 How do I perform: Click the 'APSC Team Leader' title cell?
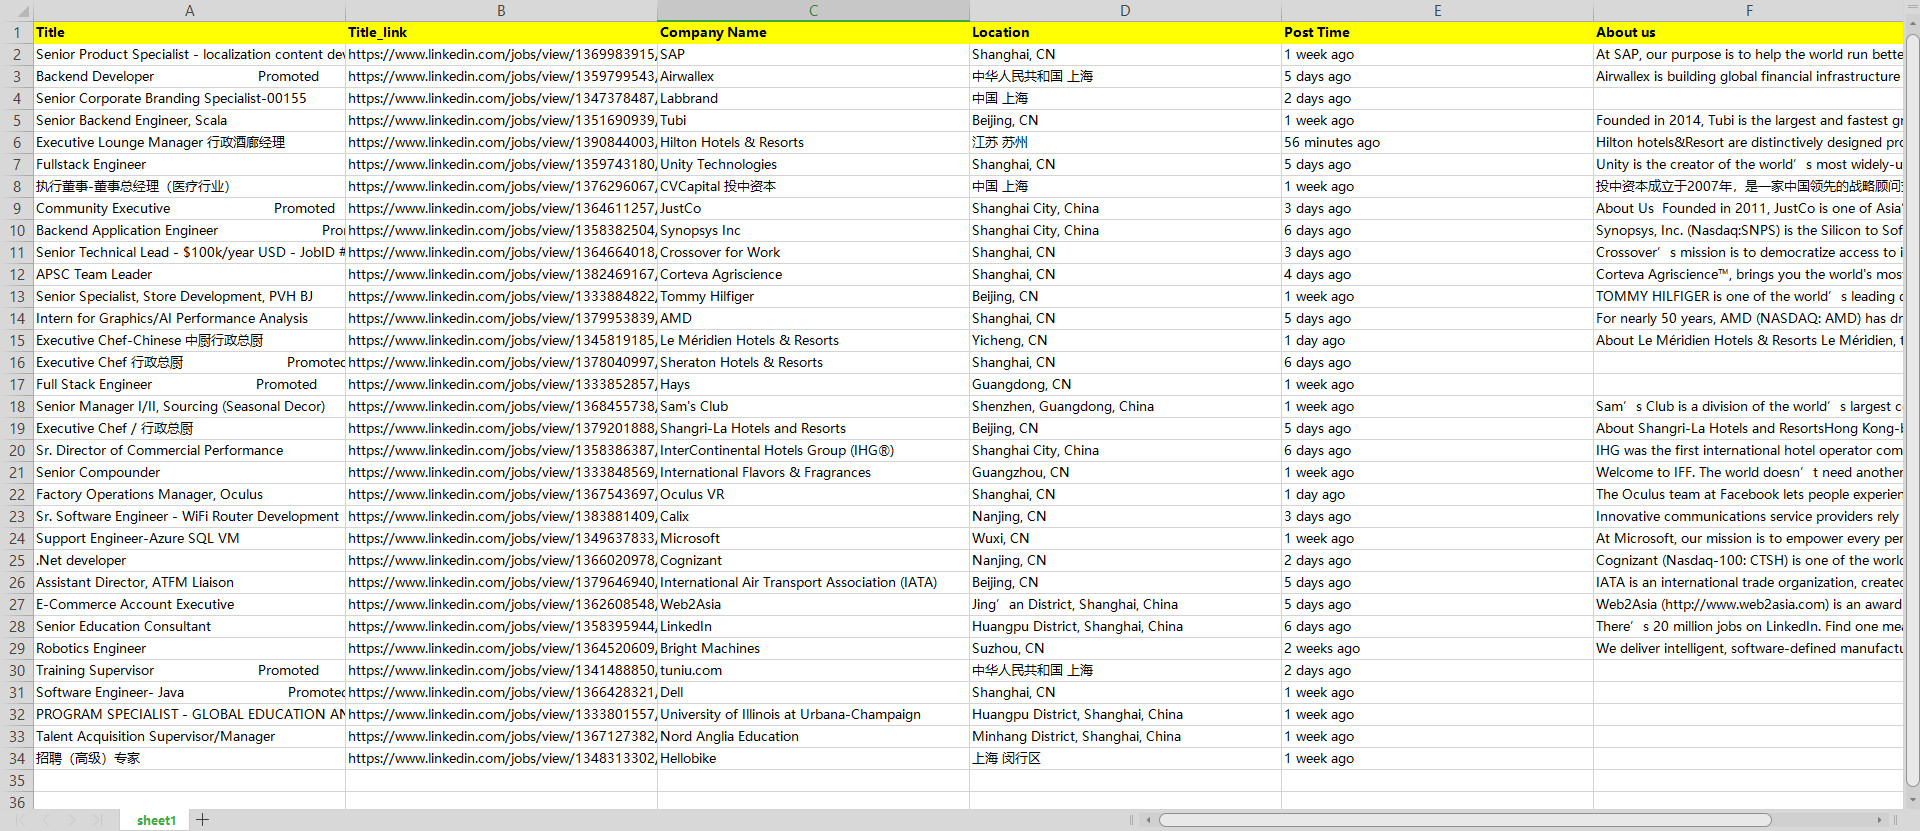(x=190, y=274)
